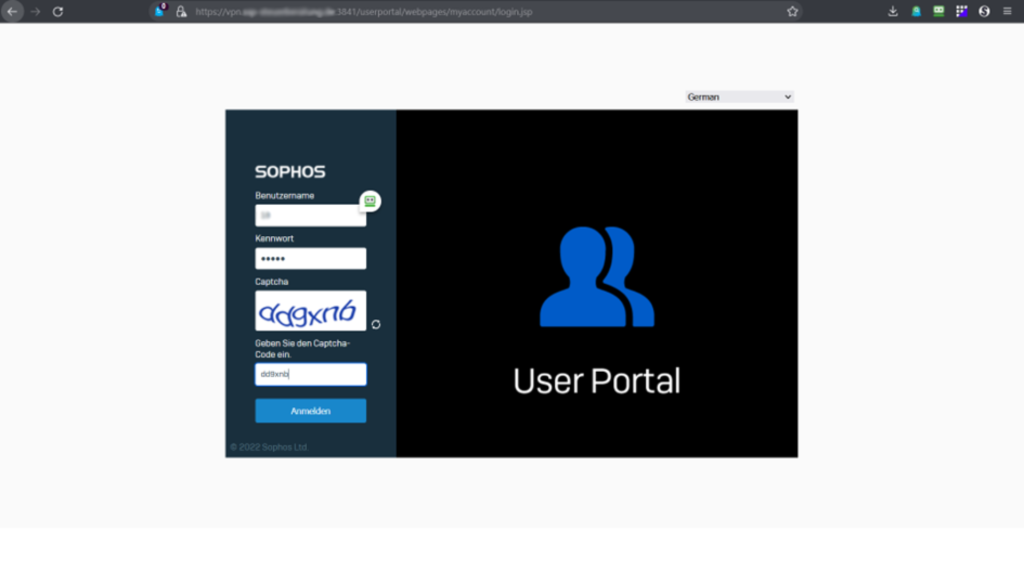Click the "© 2022 Sophos Ltd." footer text
This screenshot has height=576, width=1024.
269,447
